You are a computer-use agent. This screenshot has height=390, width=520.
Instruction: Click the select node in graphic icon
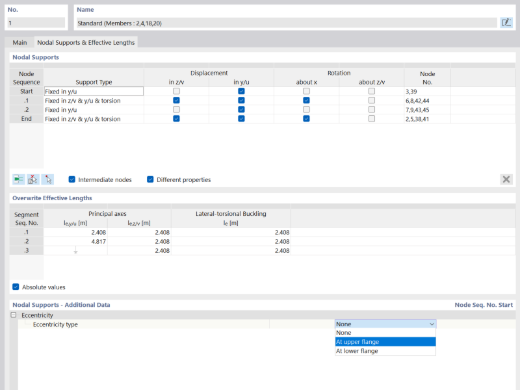(48, 179)
